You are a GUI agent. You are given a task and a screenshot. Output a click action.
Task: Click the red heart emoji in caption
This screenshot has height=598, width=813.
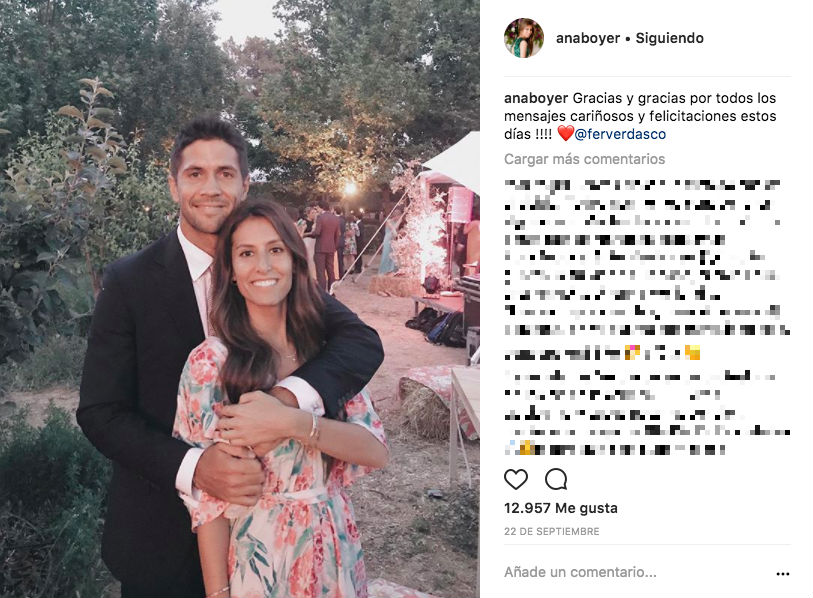565,134
